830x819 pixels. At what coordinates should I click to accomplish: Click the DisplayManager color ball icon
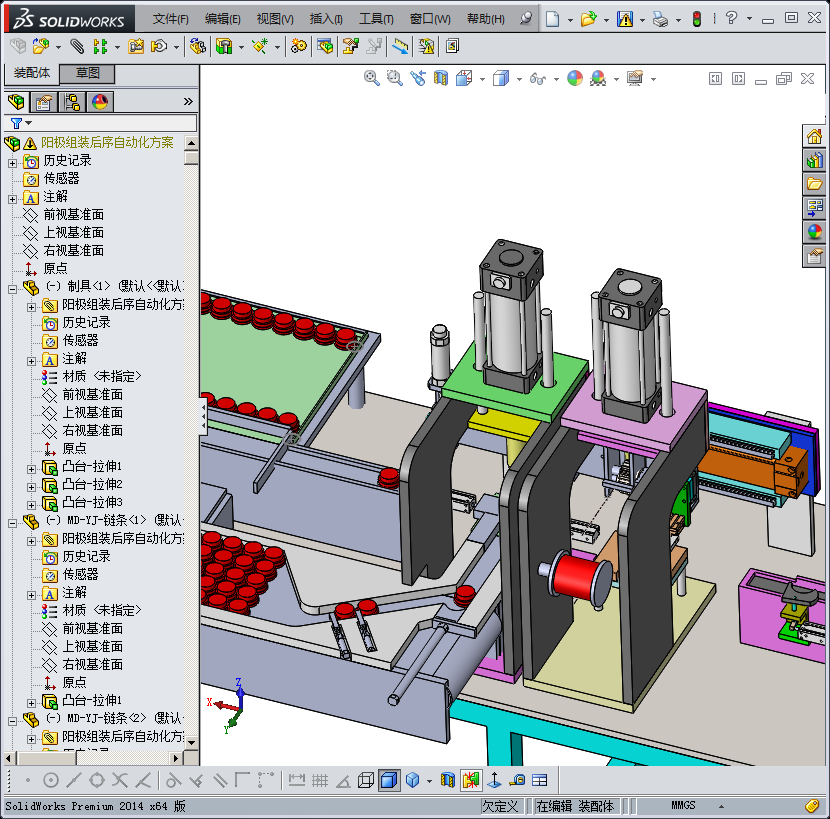coord(99,102)
